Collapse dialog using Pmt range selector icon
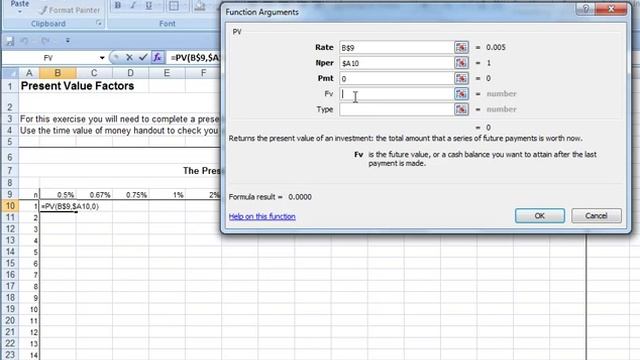Screen dimensions: 640x360 pos(461,78)
